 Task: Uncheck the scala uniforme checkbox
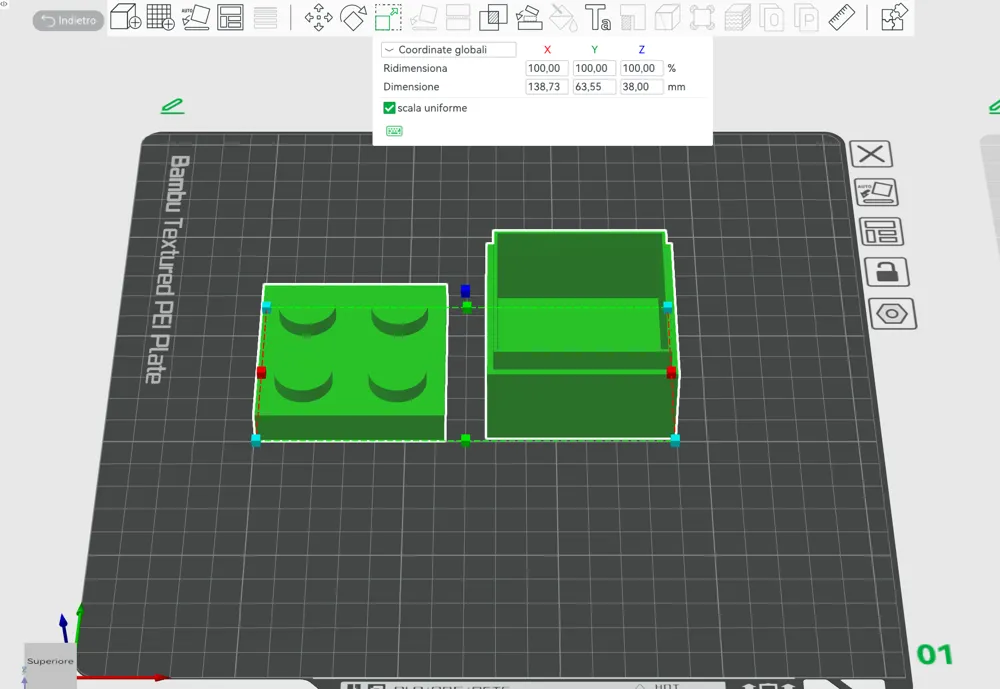[x=389, y=108]
